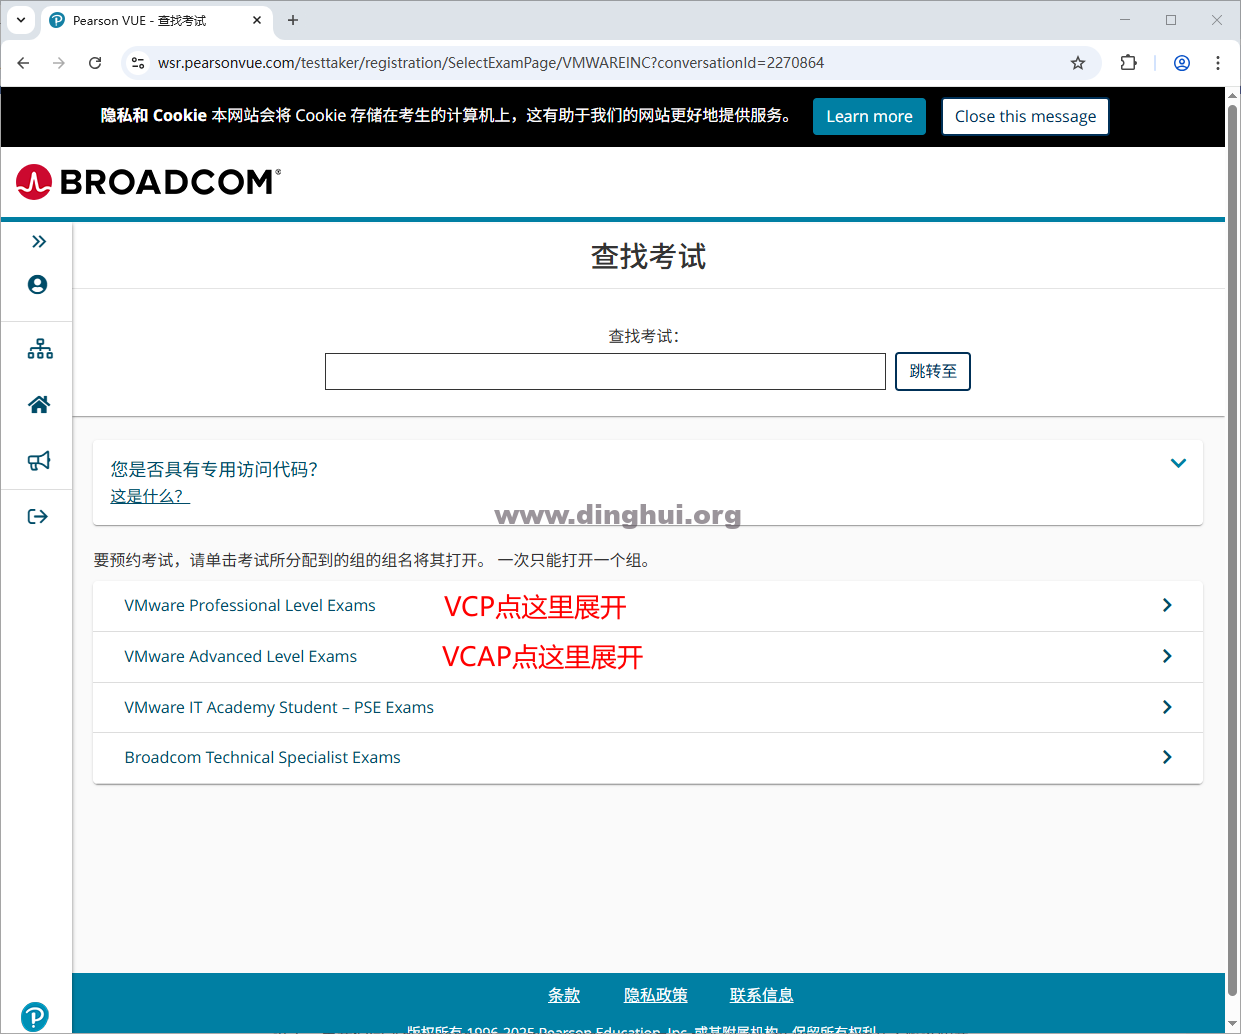Maximize the browser window
Screen dimensions: 1241x1034
pos(1171,20)
